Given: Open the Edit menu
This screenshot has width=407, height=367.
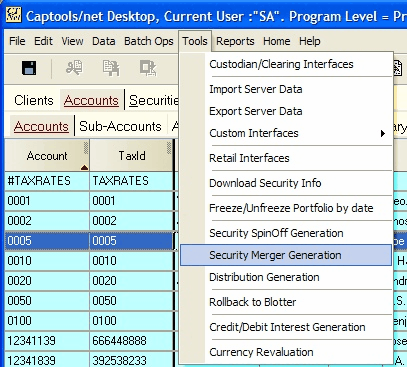Looking at the screenshot, I should click(x=43, y=41).
